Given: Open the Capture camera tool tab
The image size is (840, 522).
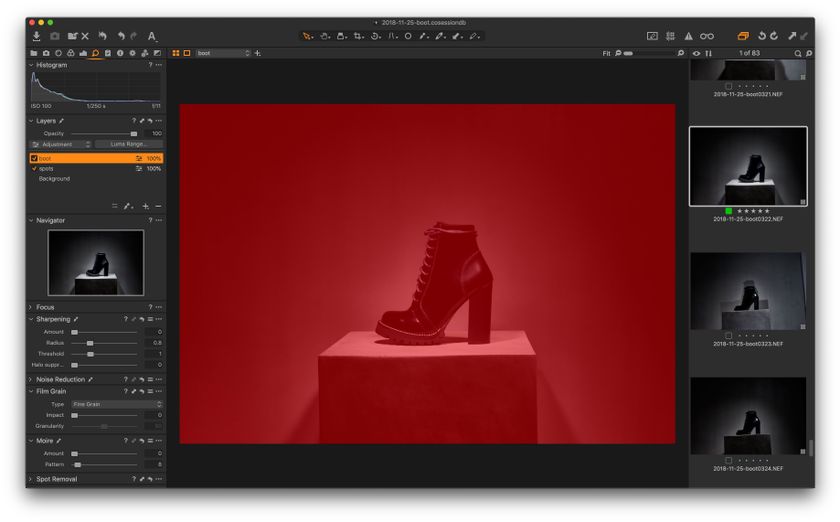Looking at the screenshot, I should 46,53.
